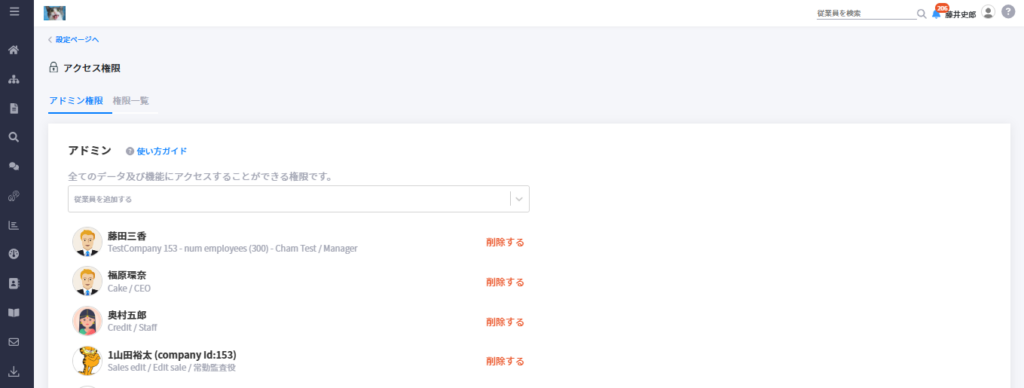
Task: Click 藤田三香's avatar
Action: (87, 242)
